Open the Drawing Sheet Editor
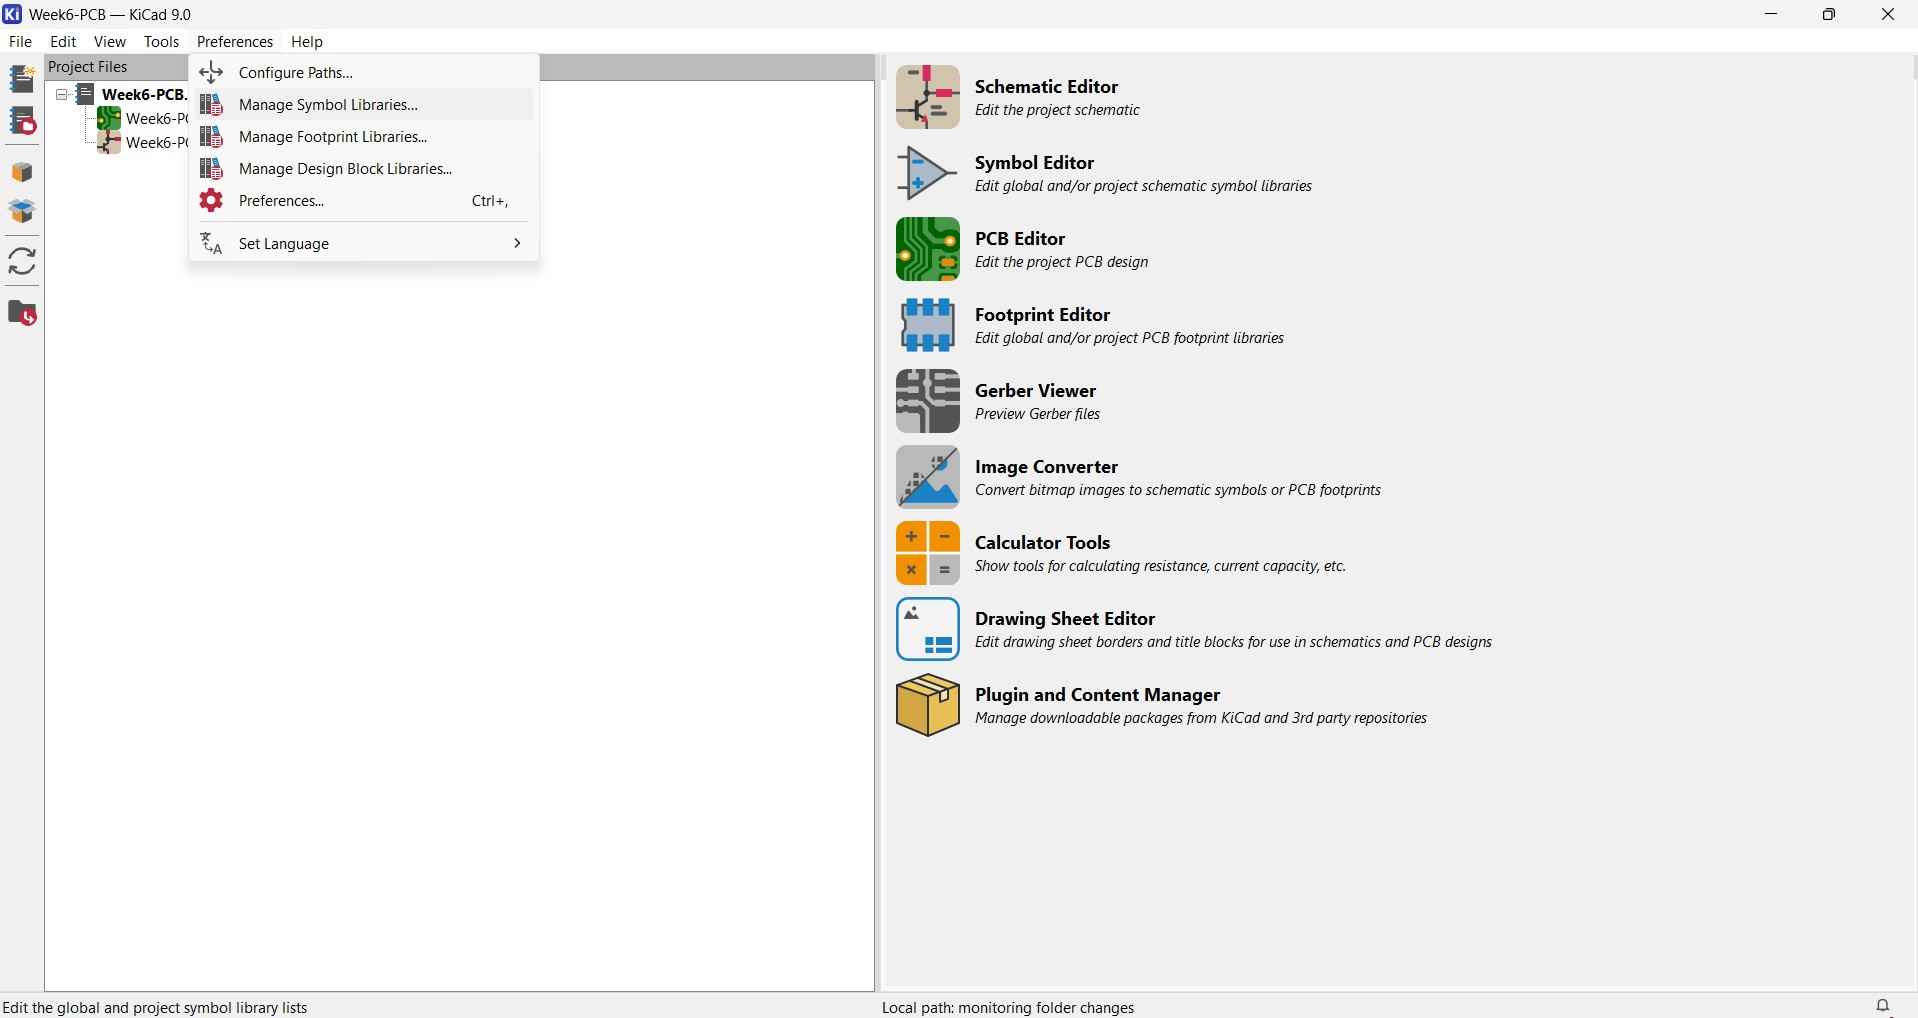The height and width of the screenshot is (1018, 1918). coord(1064,629)
